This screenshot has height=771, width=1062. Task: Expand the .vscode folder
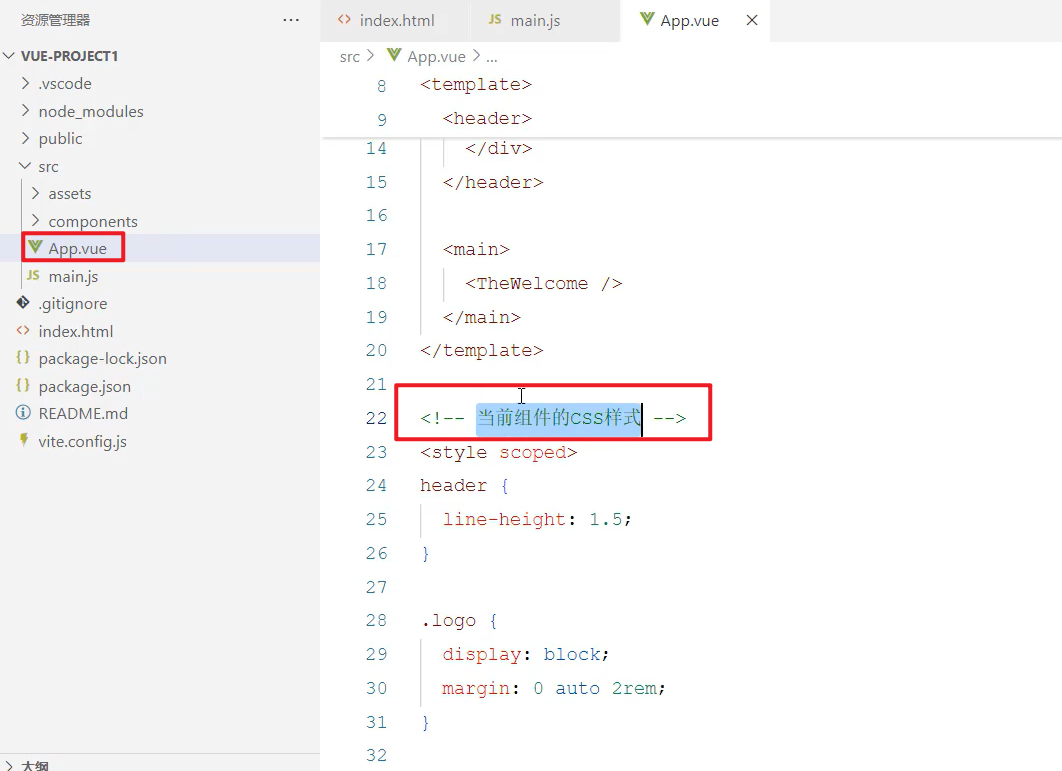[25, 83]
